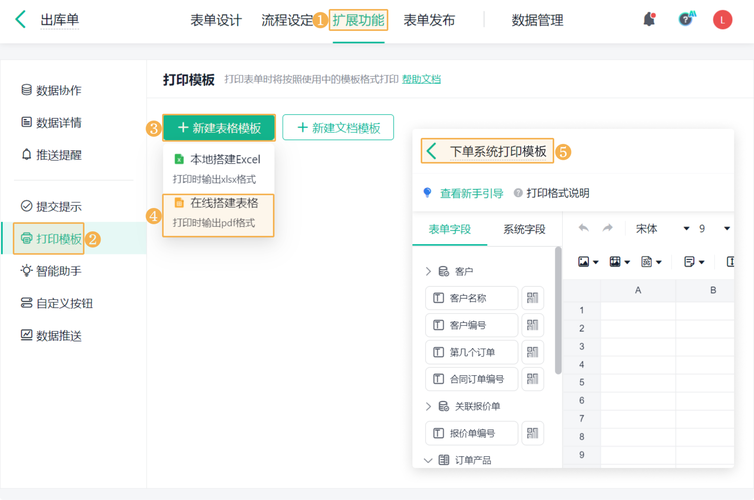Click 新建文档模板 button
Viewport: 754px width, 500px height.
point(338,127)
